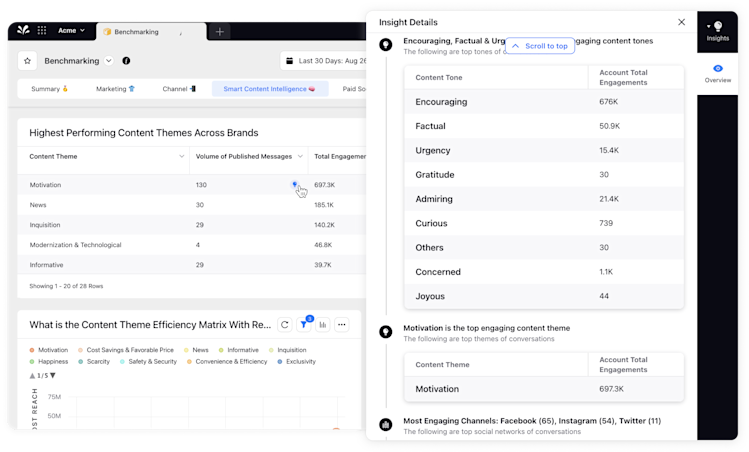Expand Volume of Published Messages column chevron
The height and width of the screenshot is (452, 749).
pyautogui.click(x=300, y=156)
